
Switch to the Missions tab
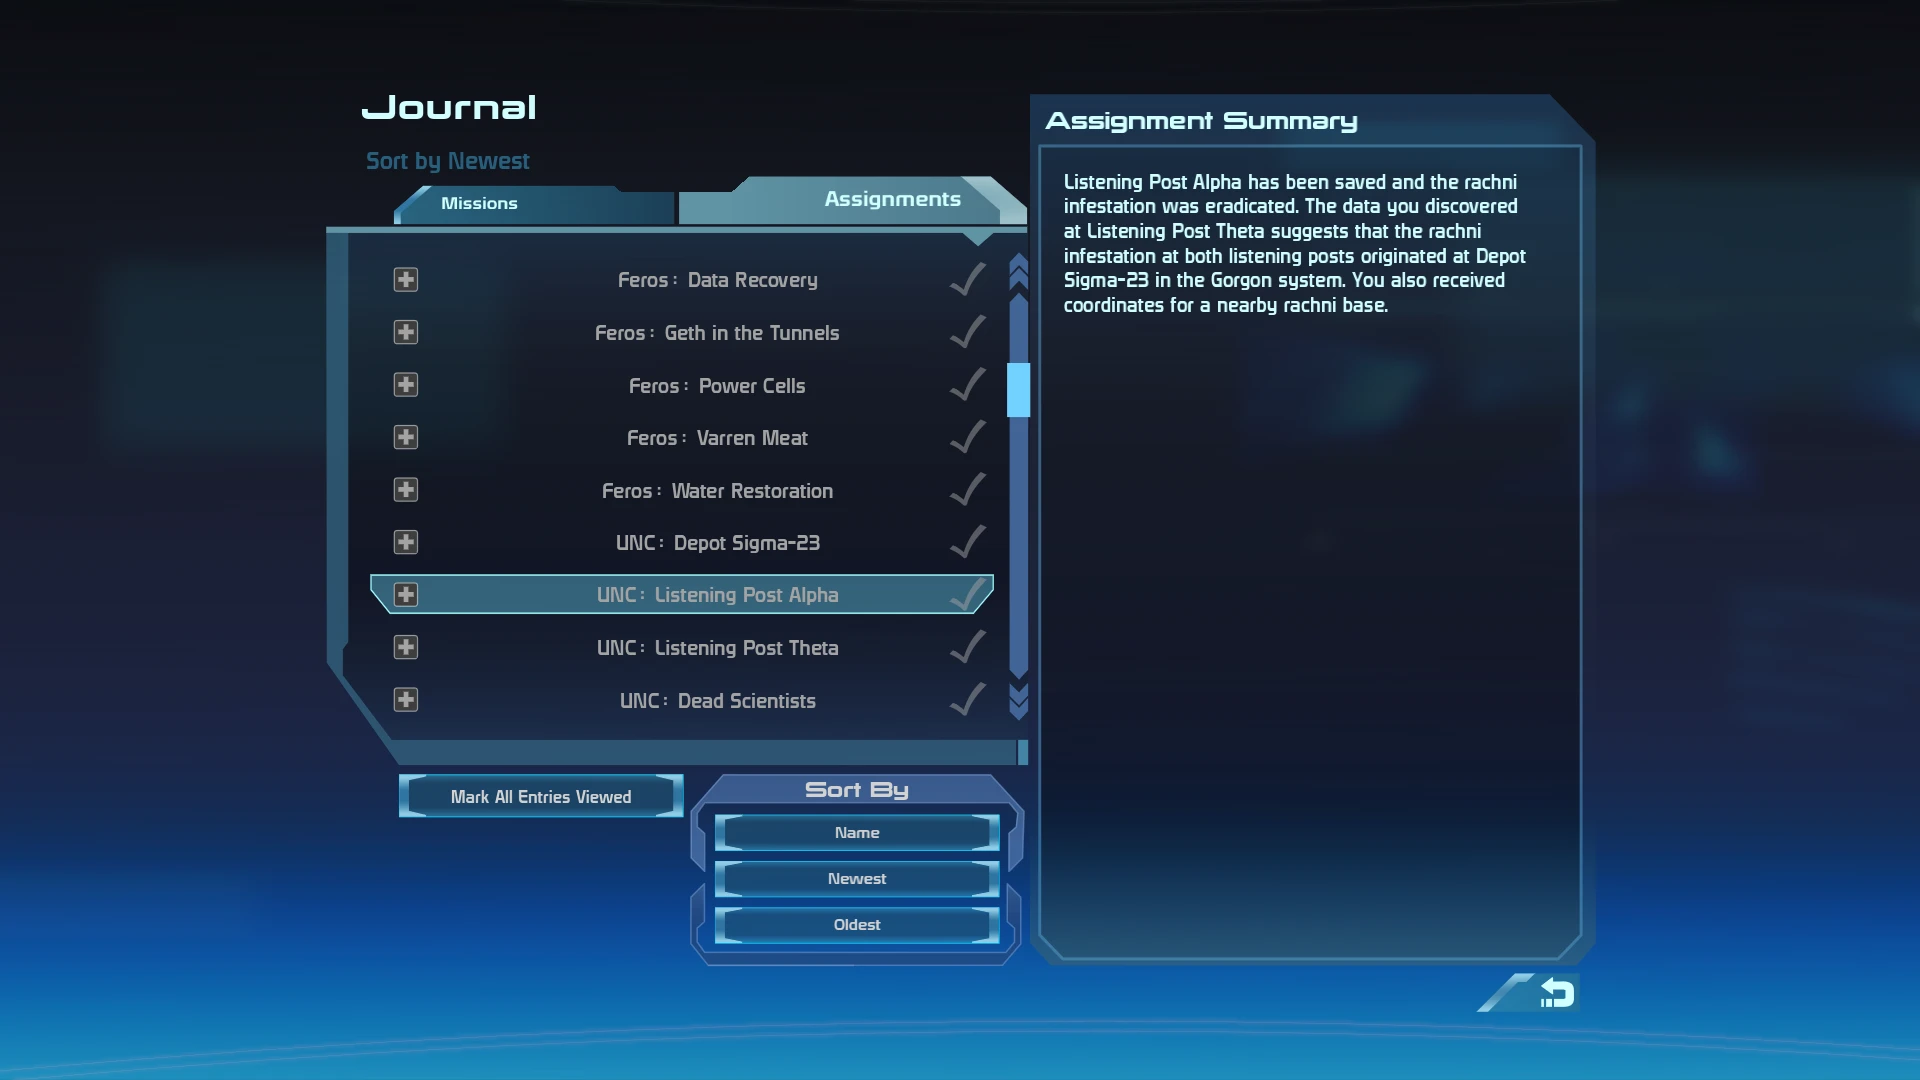click(x=534, y=204)
